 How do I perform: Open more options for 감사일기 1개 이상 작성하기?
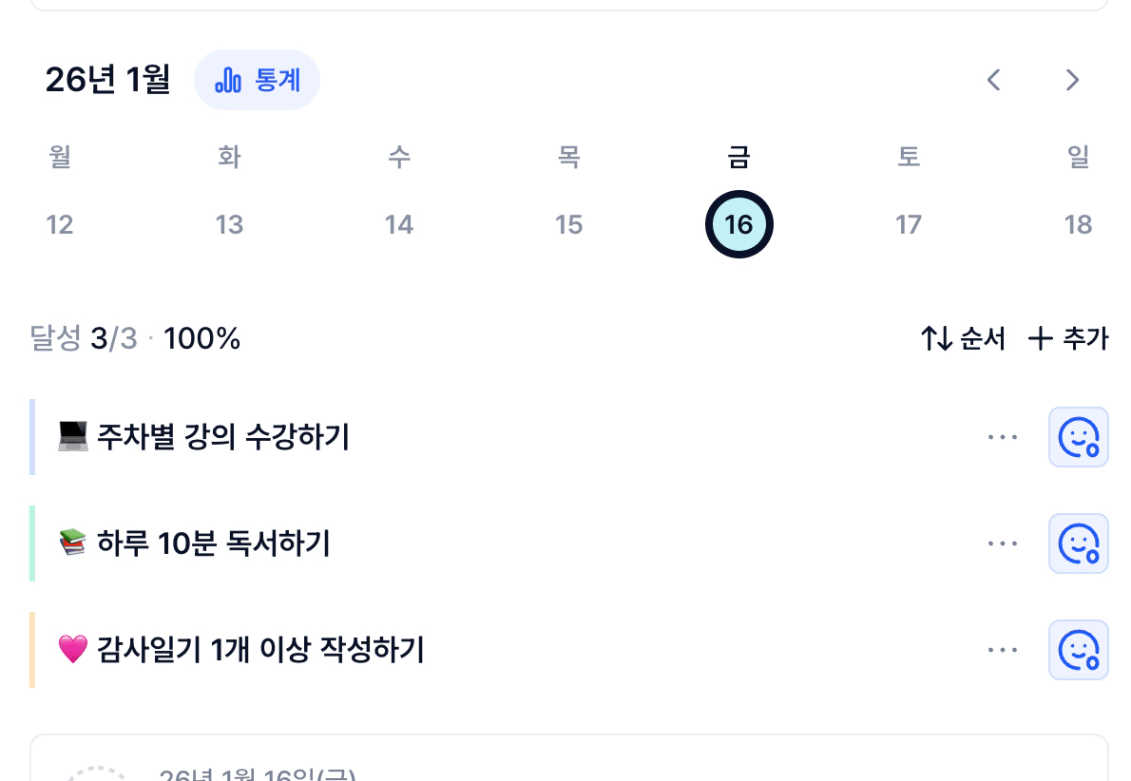(x=1002, y=650)
